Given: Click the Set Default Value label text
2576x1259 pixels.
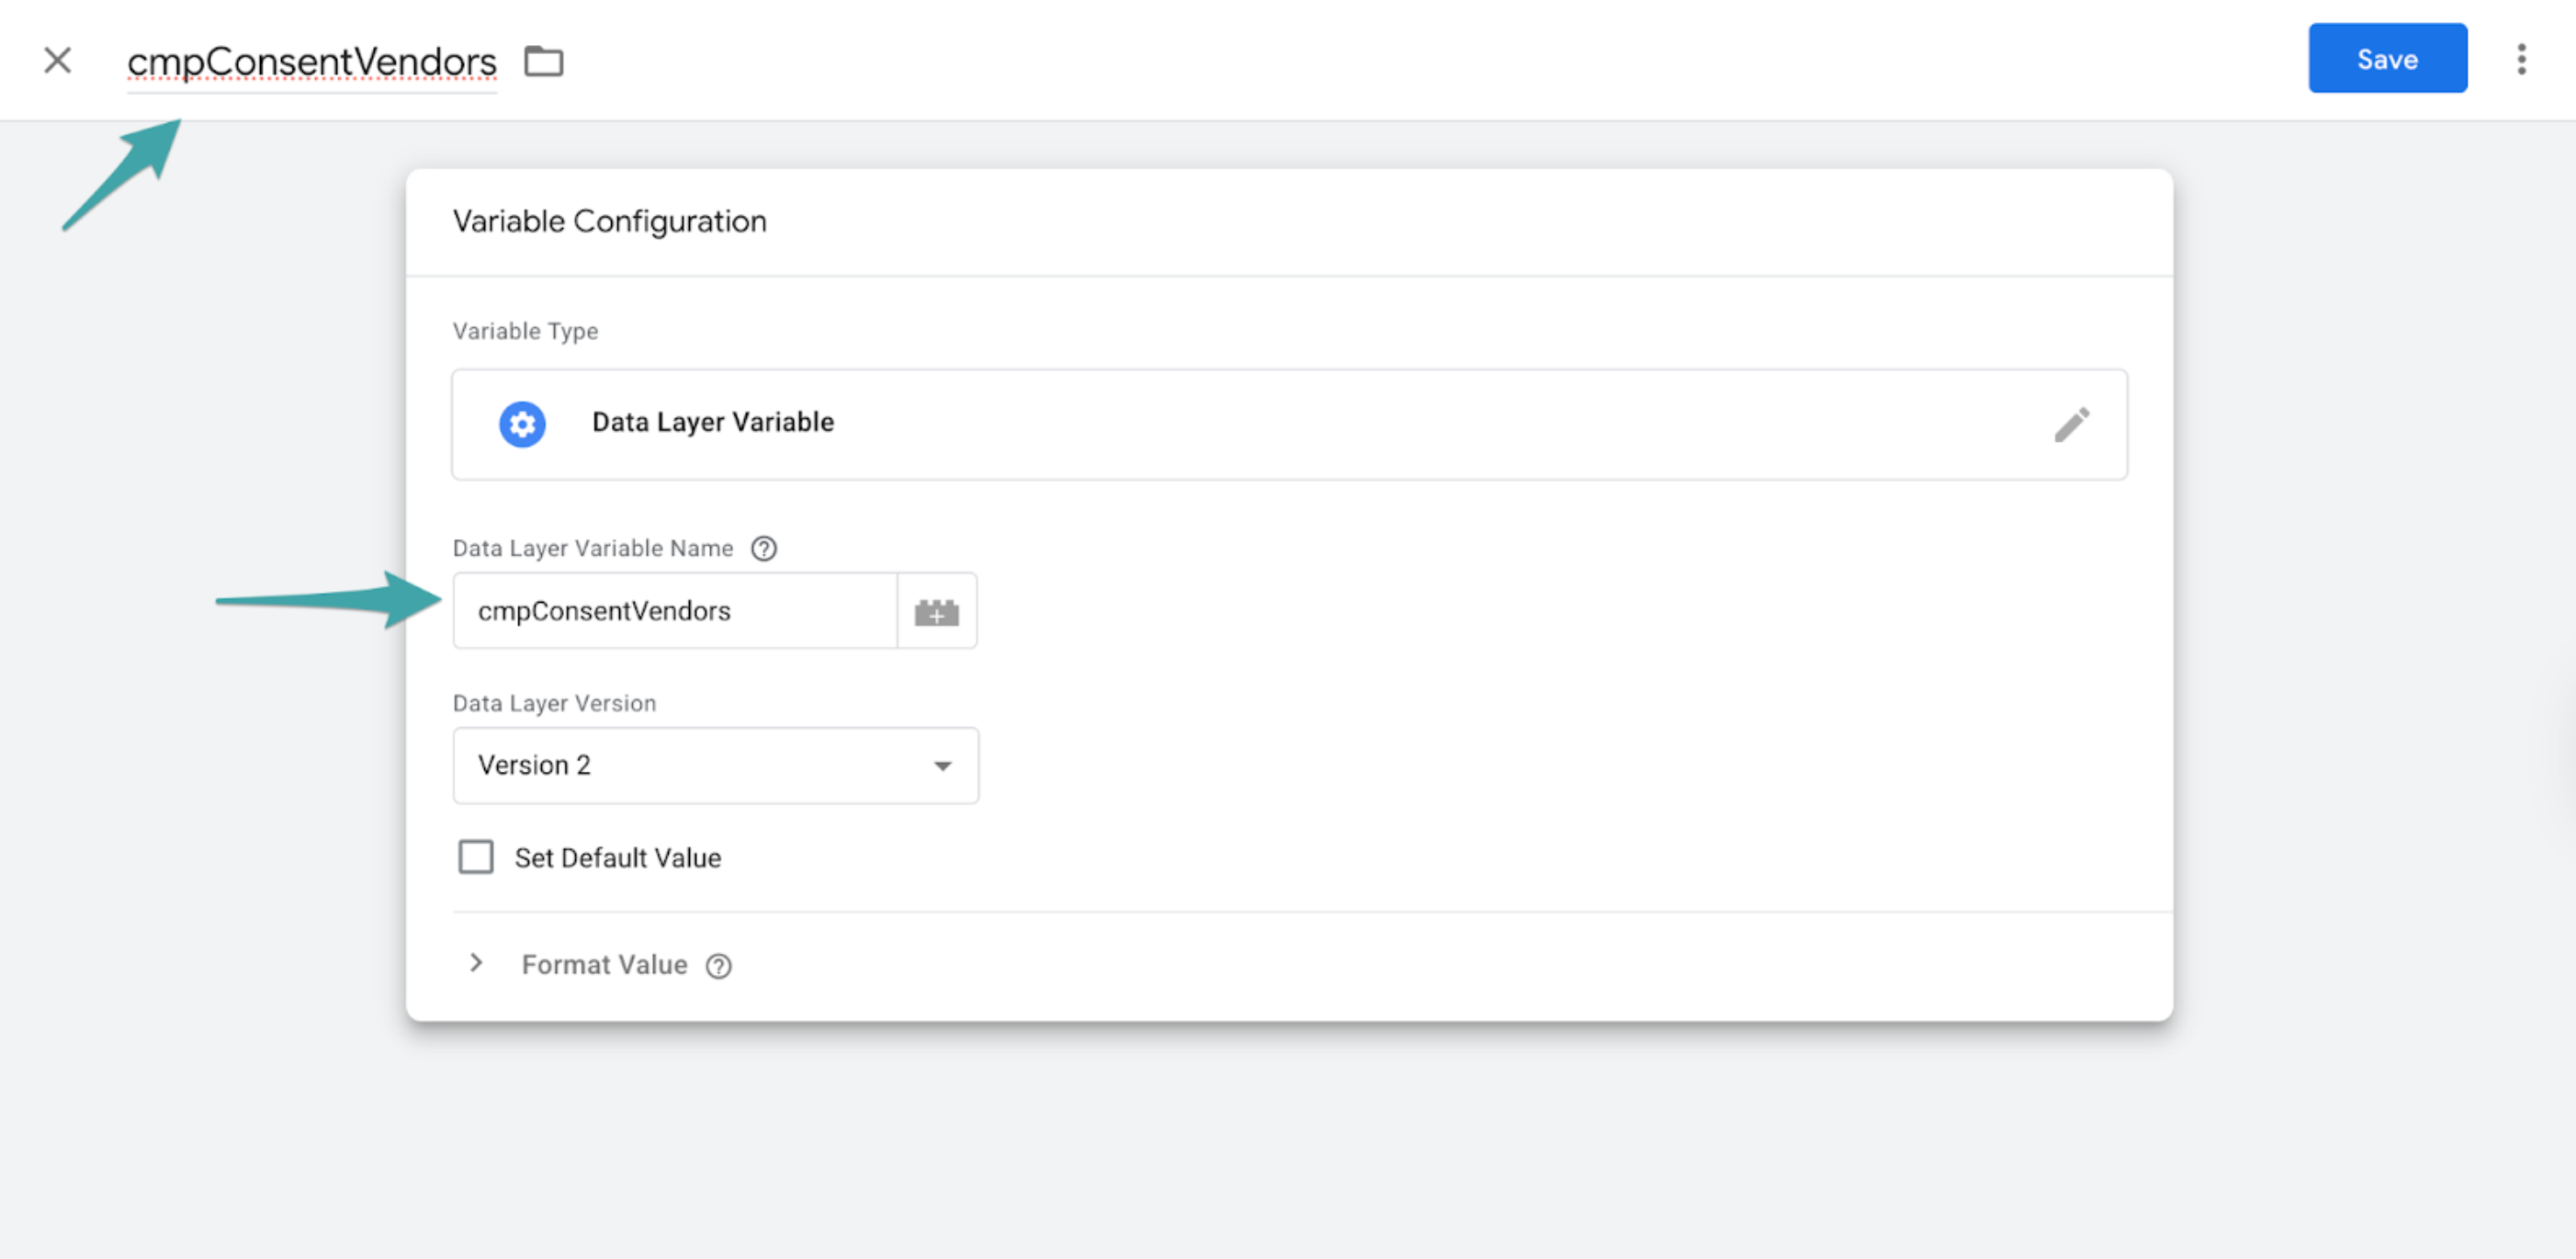Looking at the screenshot, I should (x=617, y=858).
